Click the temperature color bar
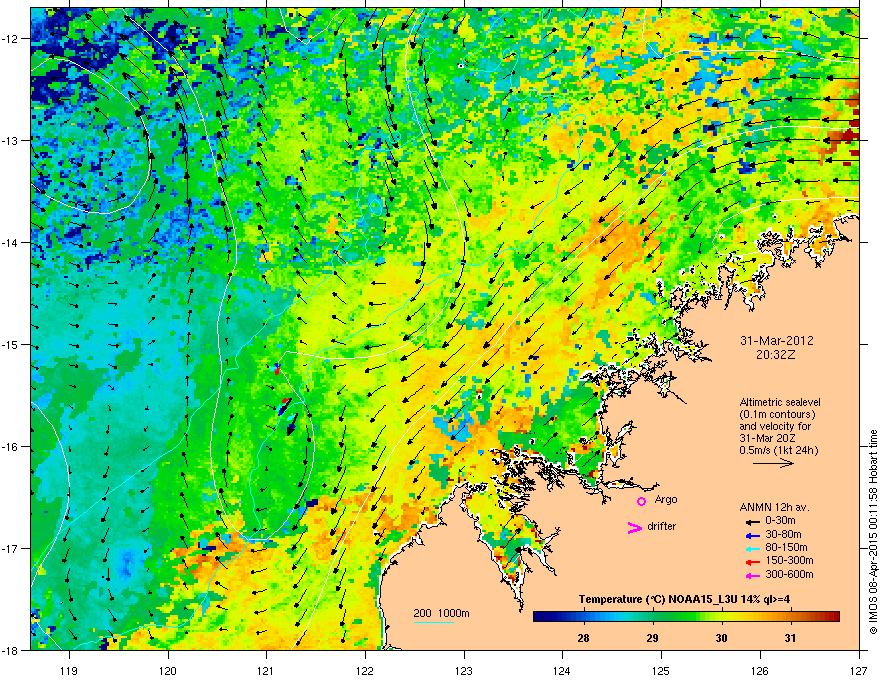Image resolution: width=880 pixels, height=680 pixels. (x=686, y=616)
